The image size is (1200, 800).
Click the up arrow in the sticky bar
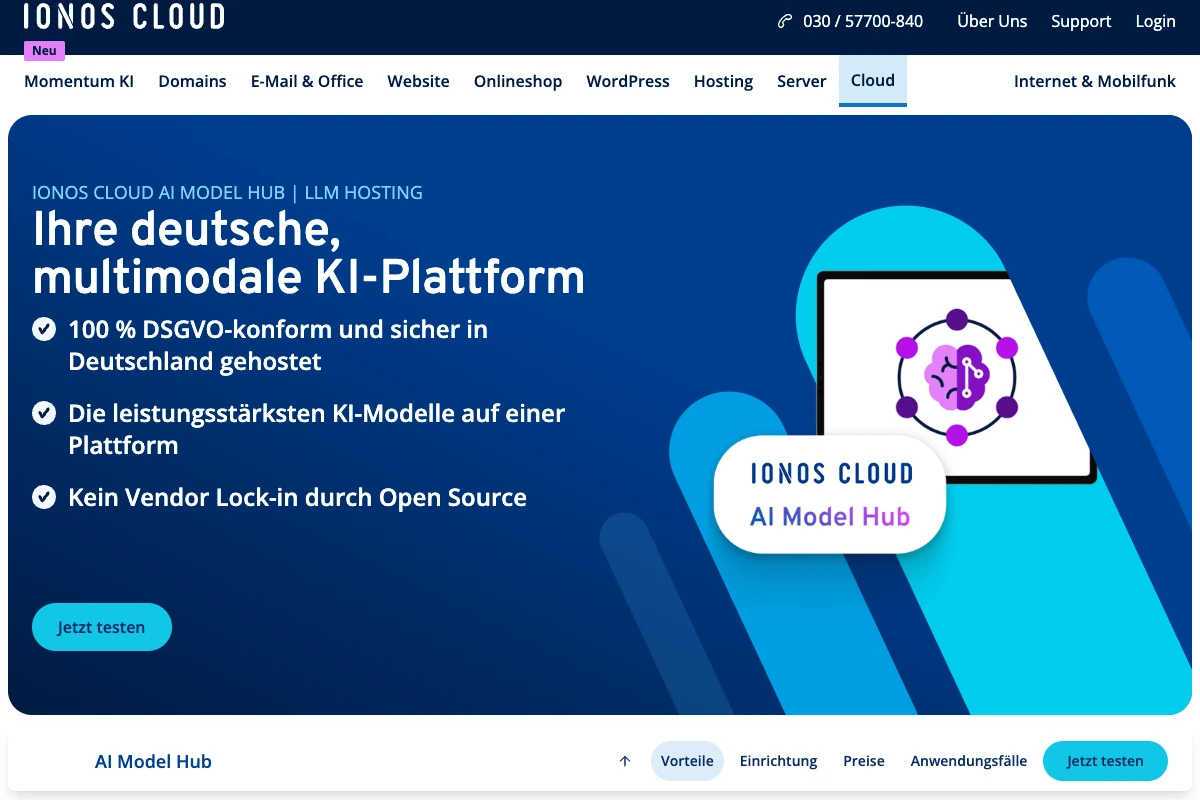[625, 761]
